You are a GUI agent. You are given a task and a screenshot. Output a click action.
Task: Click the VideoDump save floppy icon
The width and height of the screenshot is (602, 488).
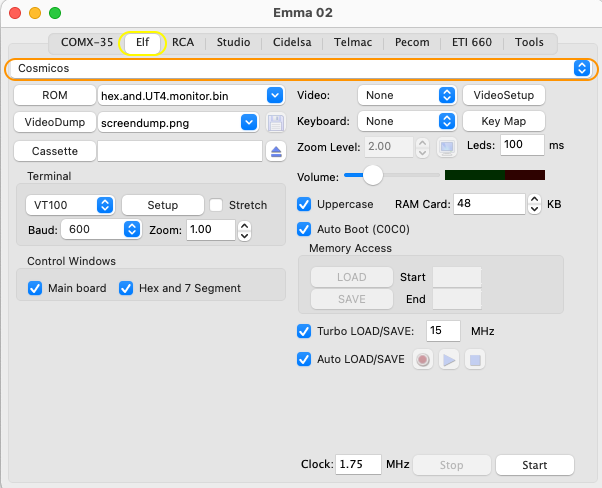pos(276,123)
